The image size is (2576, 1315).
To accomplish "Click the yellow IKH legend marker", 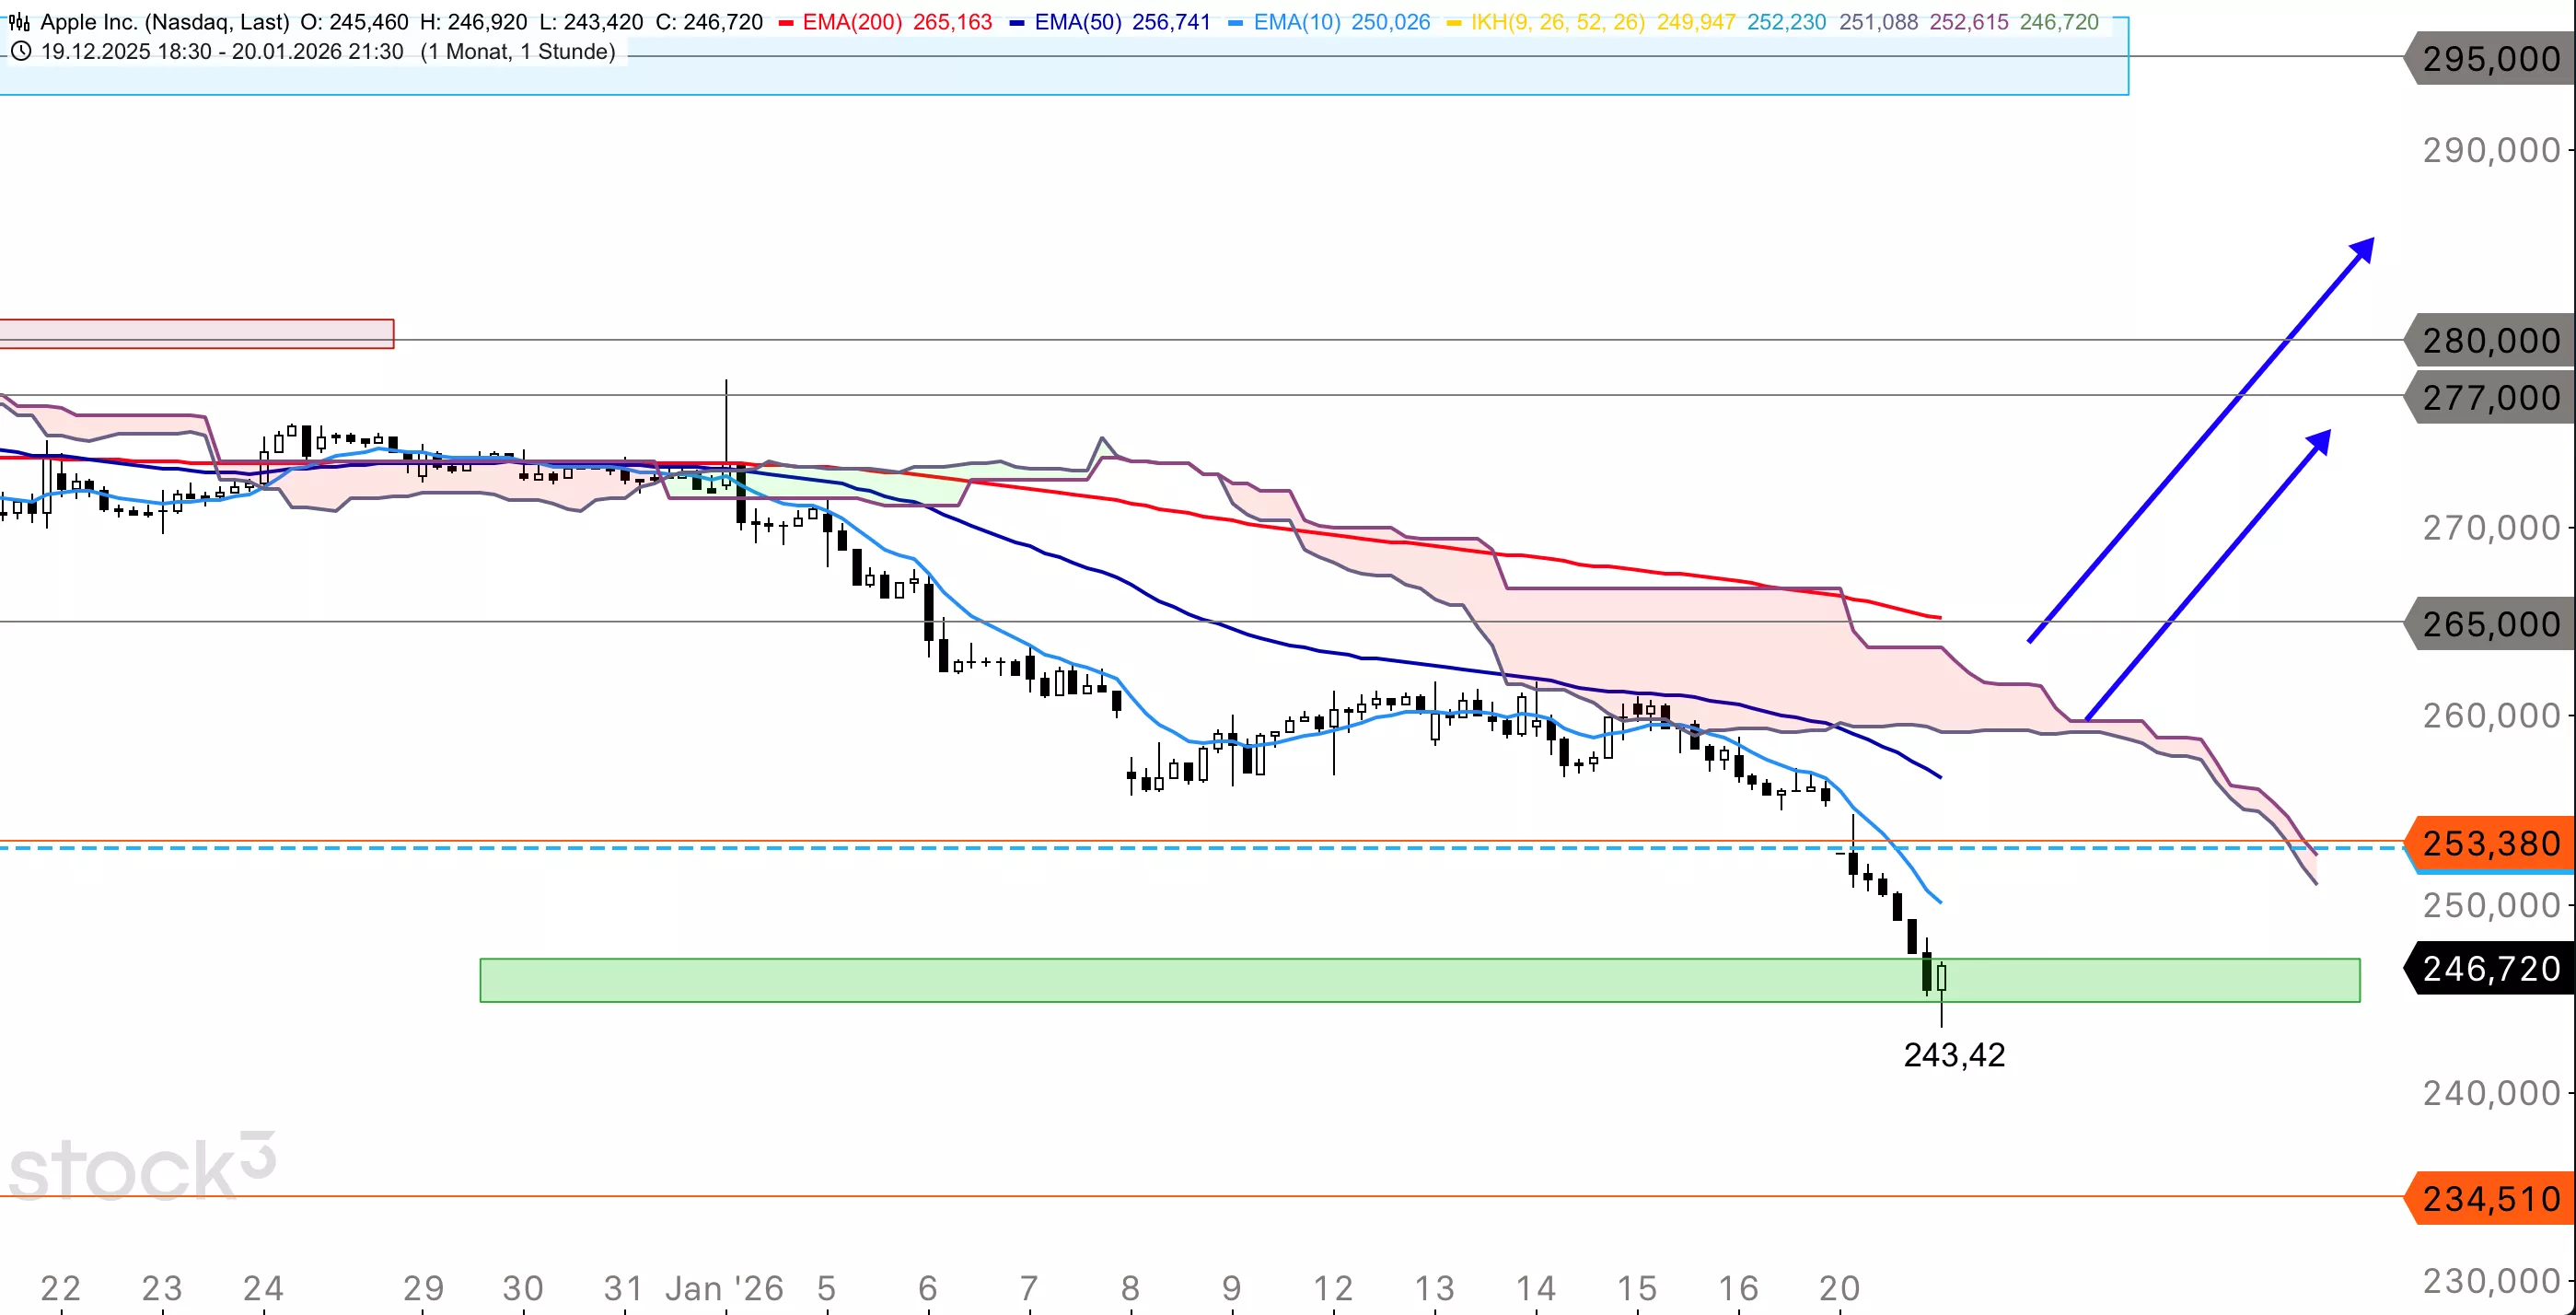I will tap(1454, 23).
